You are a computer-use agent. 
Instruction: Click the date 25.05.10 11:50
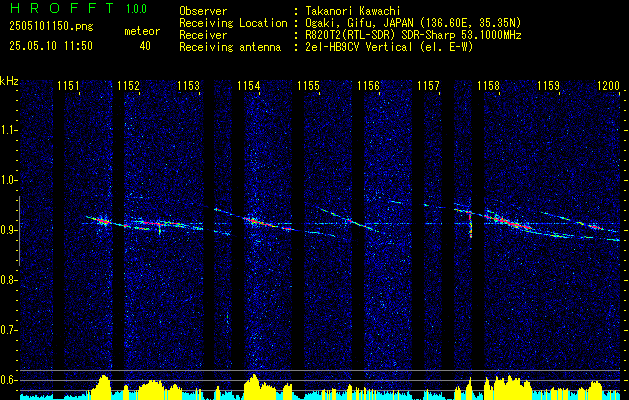point(51,46)
